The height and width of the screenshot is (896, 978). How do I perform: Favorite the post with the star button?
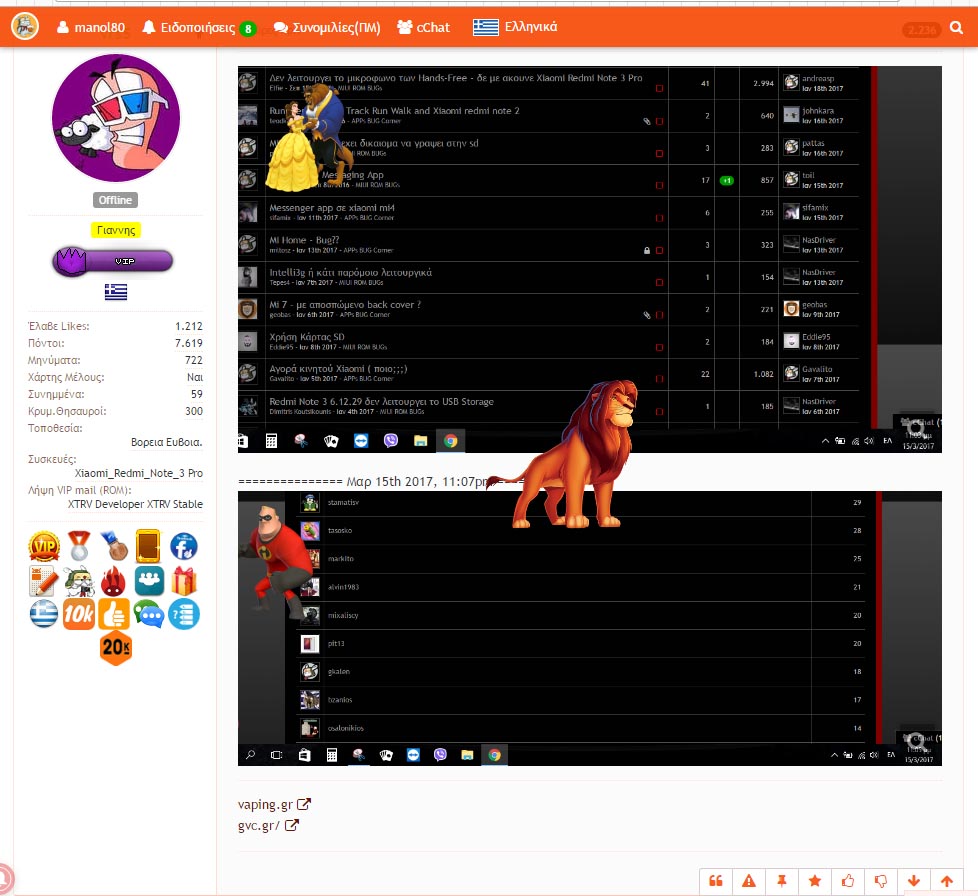point(815,881)
